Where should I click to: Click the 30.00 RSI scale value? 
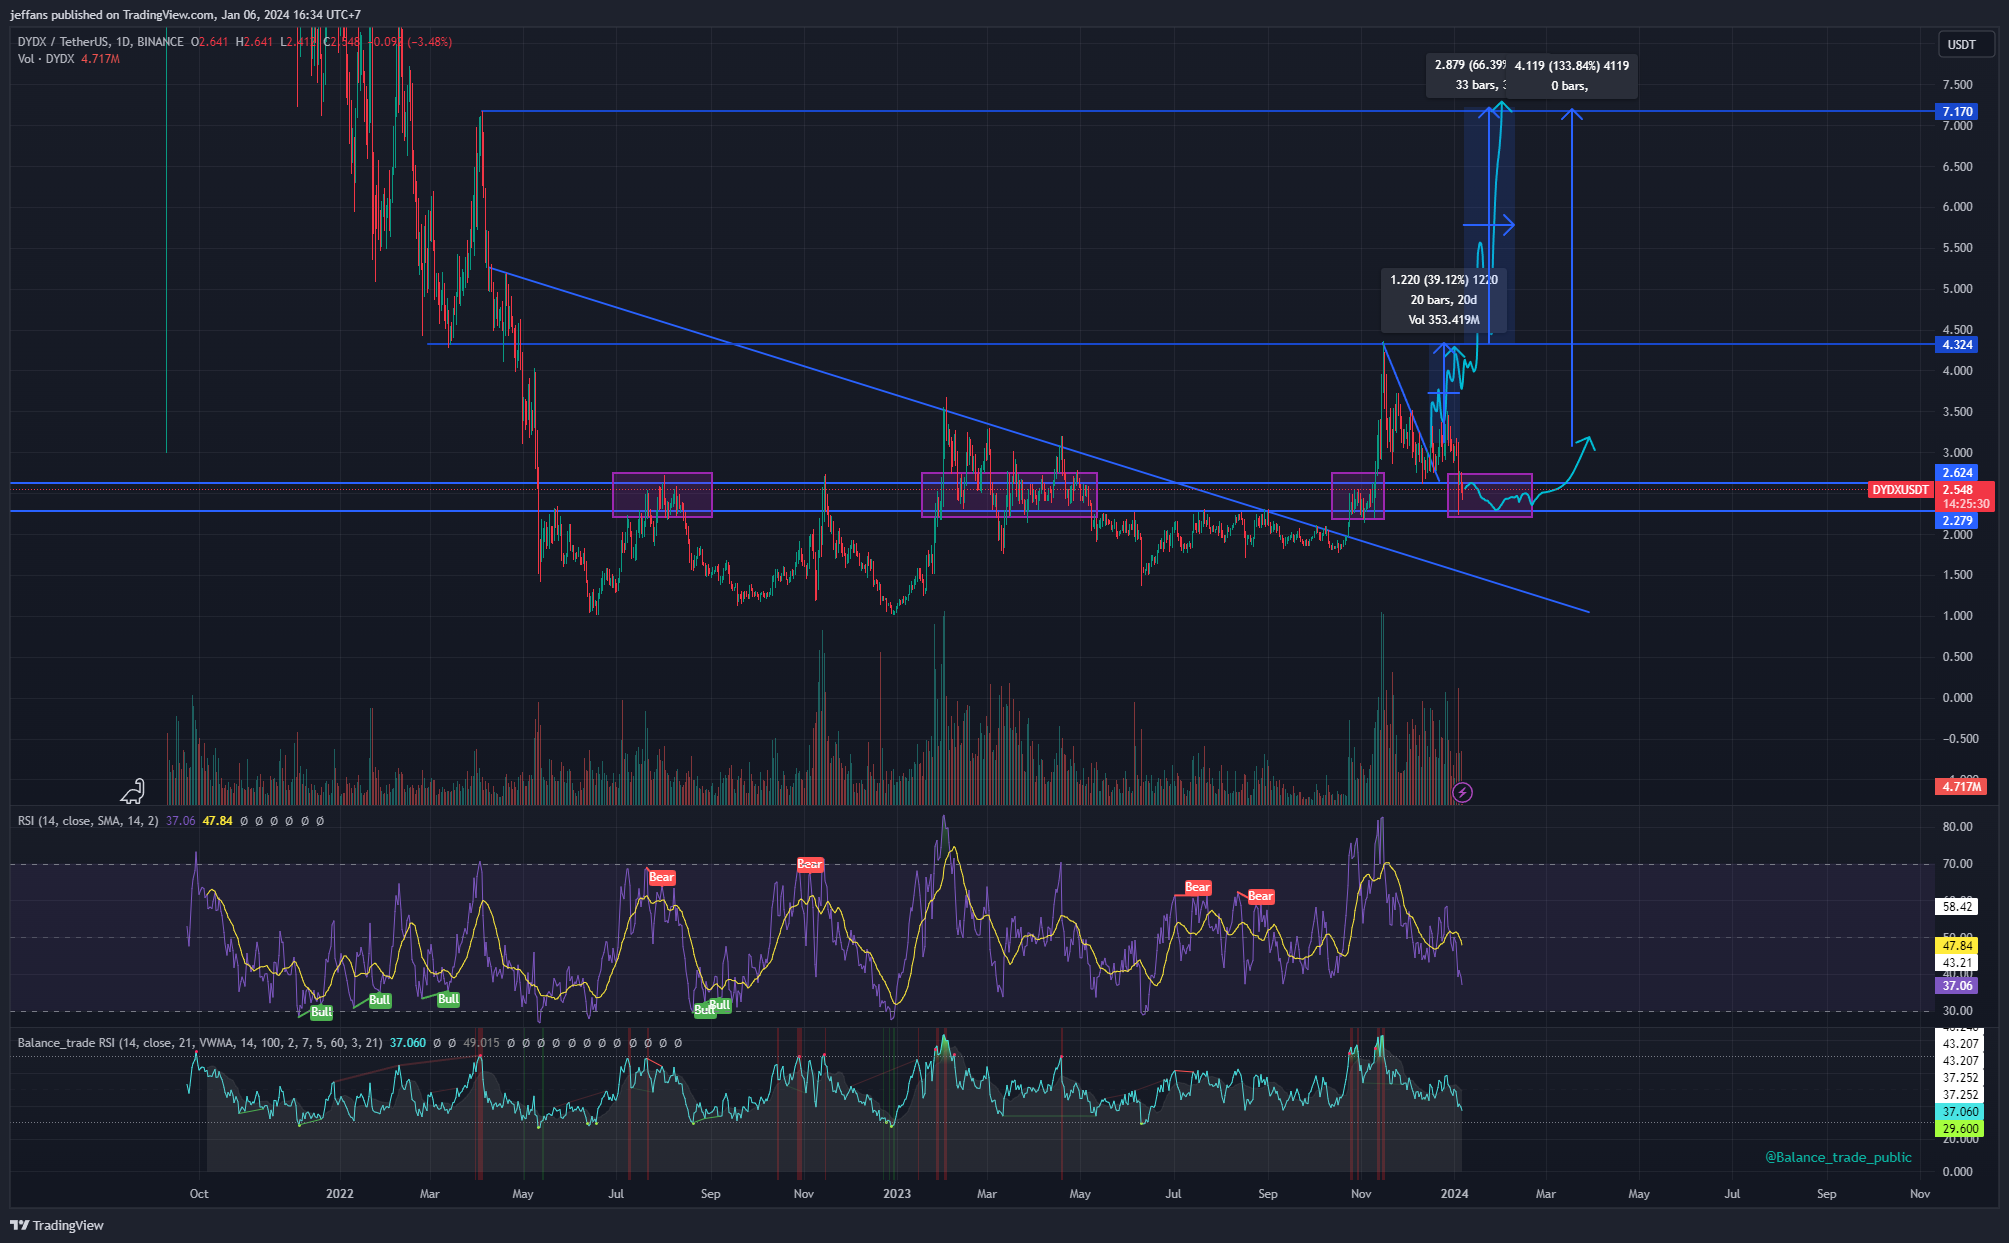[1957, 1010]
